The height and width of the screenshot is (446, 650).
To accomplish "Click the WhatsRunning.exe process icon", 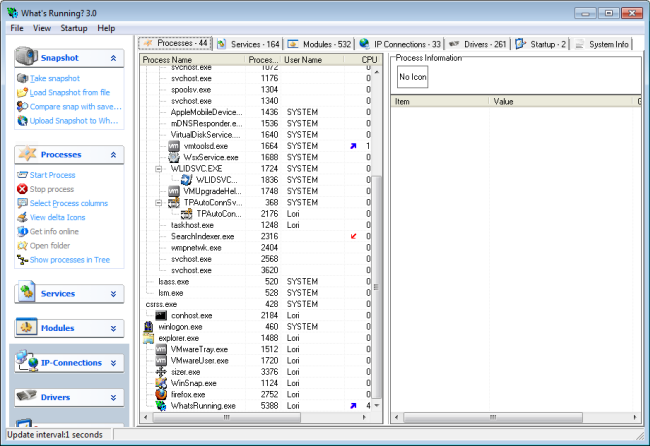I will point(161,406).
